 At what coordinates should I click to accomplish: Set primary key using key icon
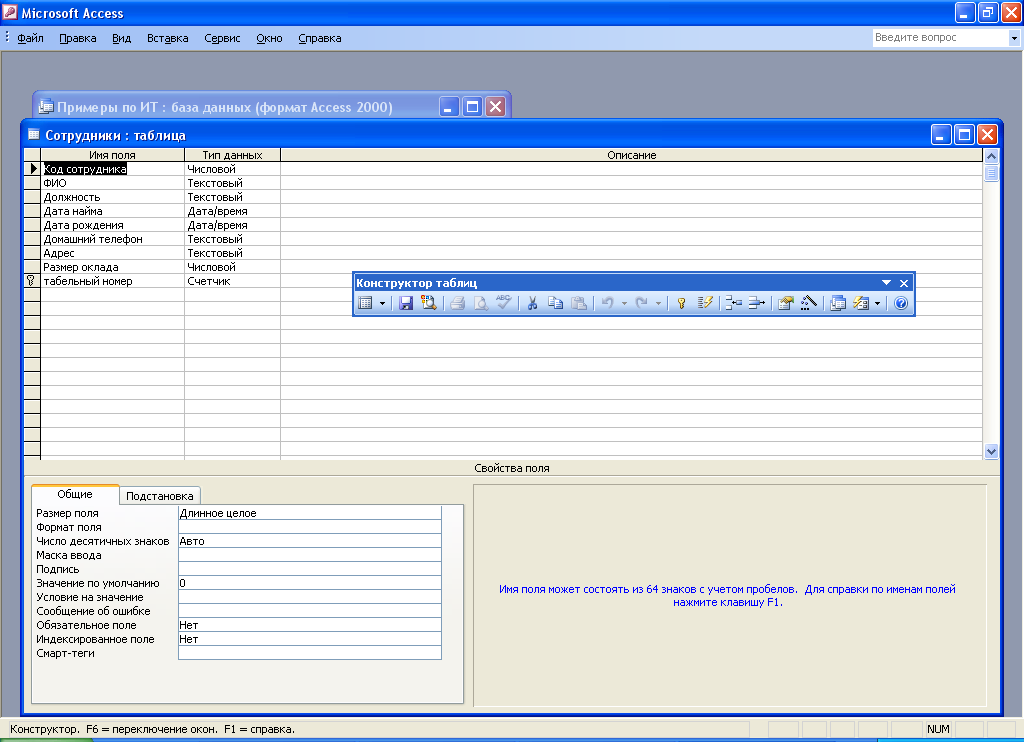pos(681,303)
